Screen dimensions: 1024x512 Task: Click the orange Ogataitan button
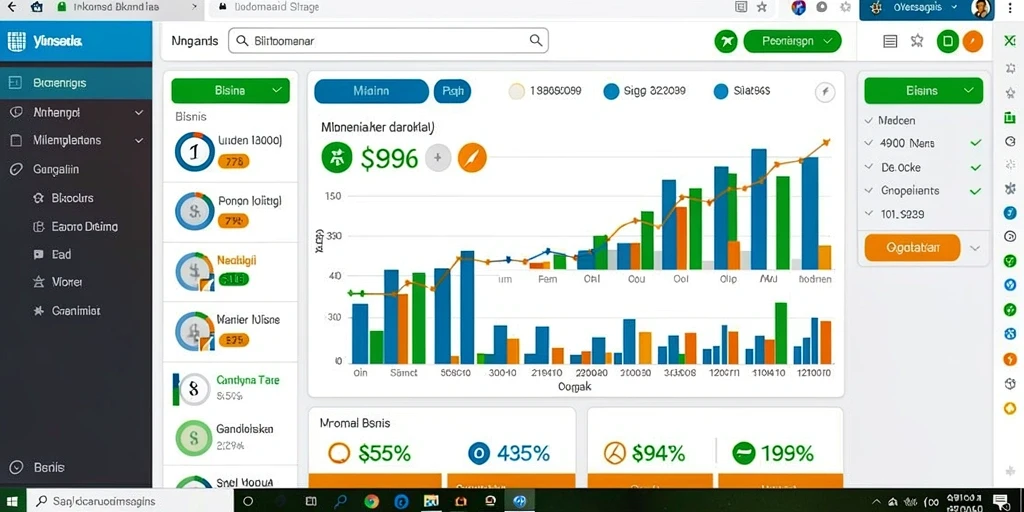912,248
